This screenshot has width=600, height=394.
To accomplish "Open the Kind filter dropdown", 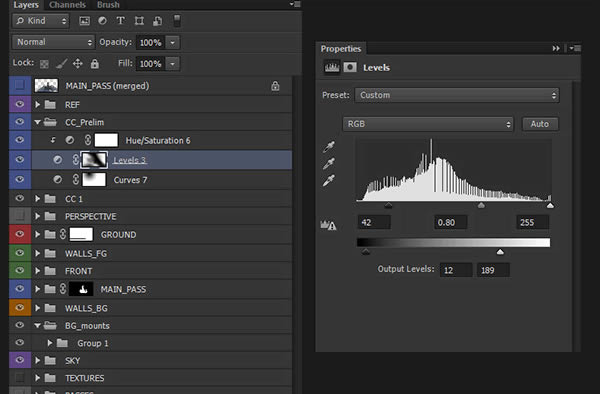I will pyautogui.click(x=41, y=21).
